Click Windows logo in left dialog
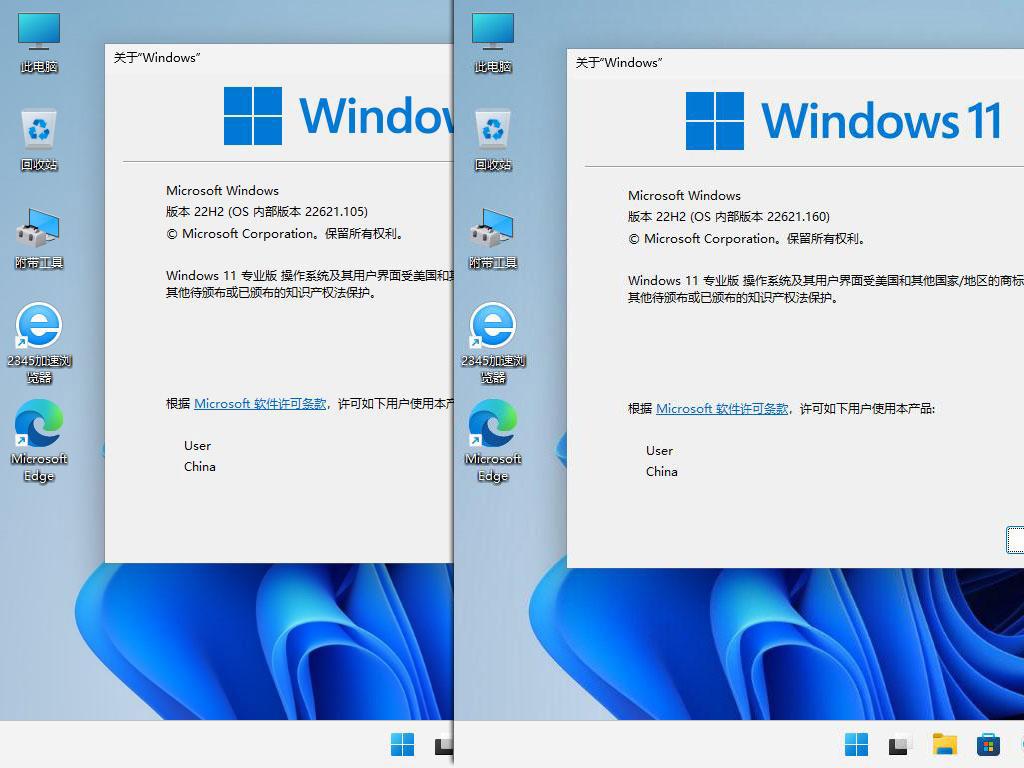 [x=338, y=116]
